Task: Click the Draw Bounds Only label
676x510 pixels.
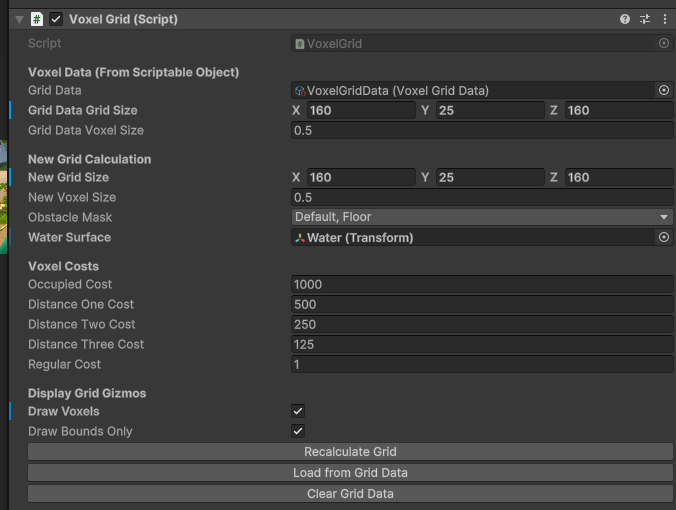Action: (x=80, y=431)
